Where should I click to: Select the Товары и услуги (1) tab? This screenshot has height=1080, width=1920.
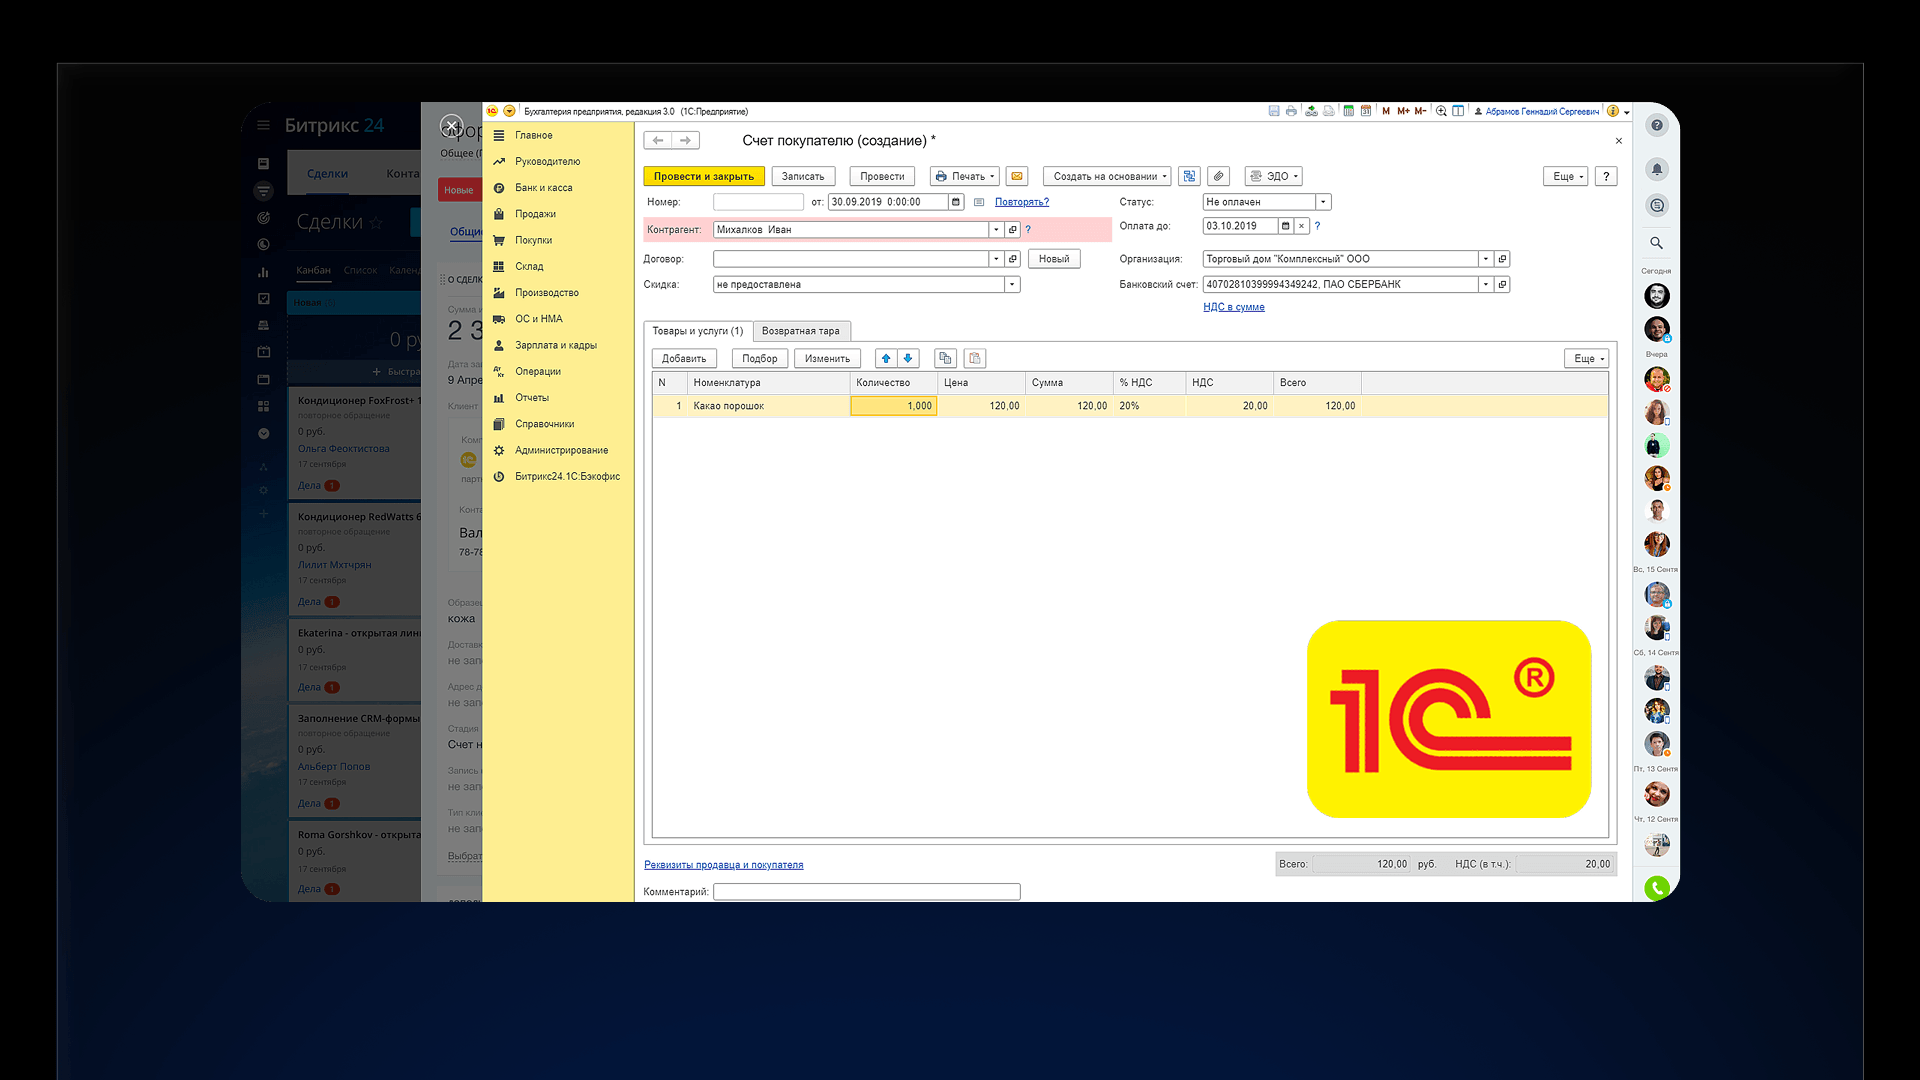(698, 331)
